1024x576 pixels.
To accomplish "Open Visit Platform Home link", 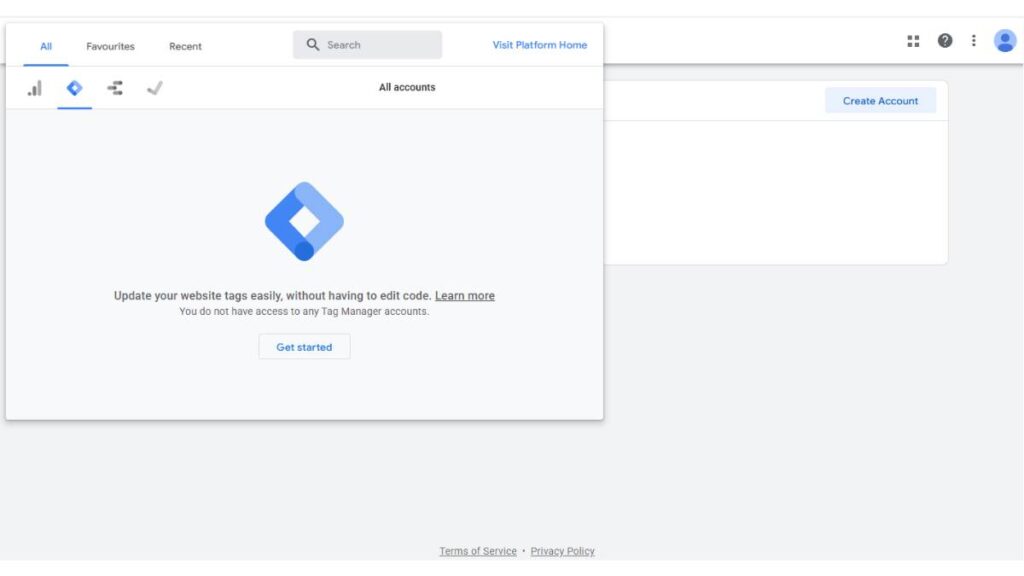I will pyautogui.click(x=539, y=45).
